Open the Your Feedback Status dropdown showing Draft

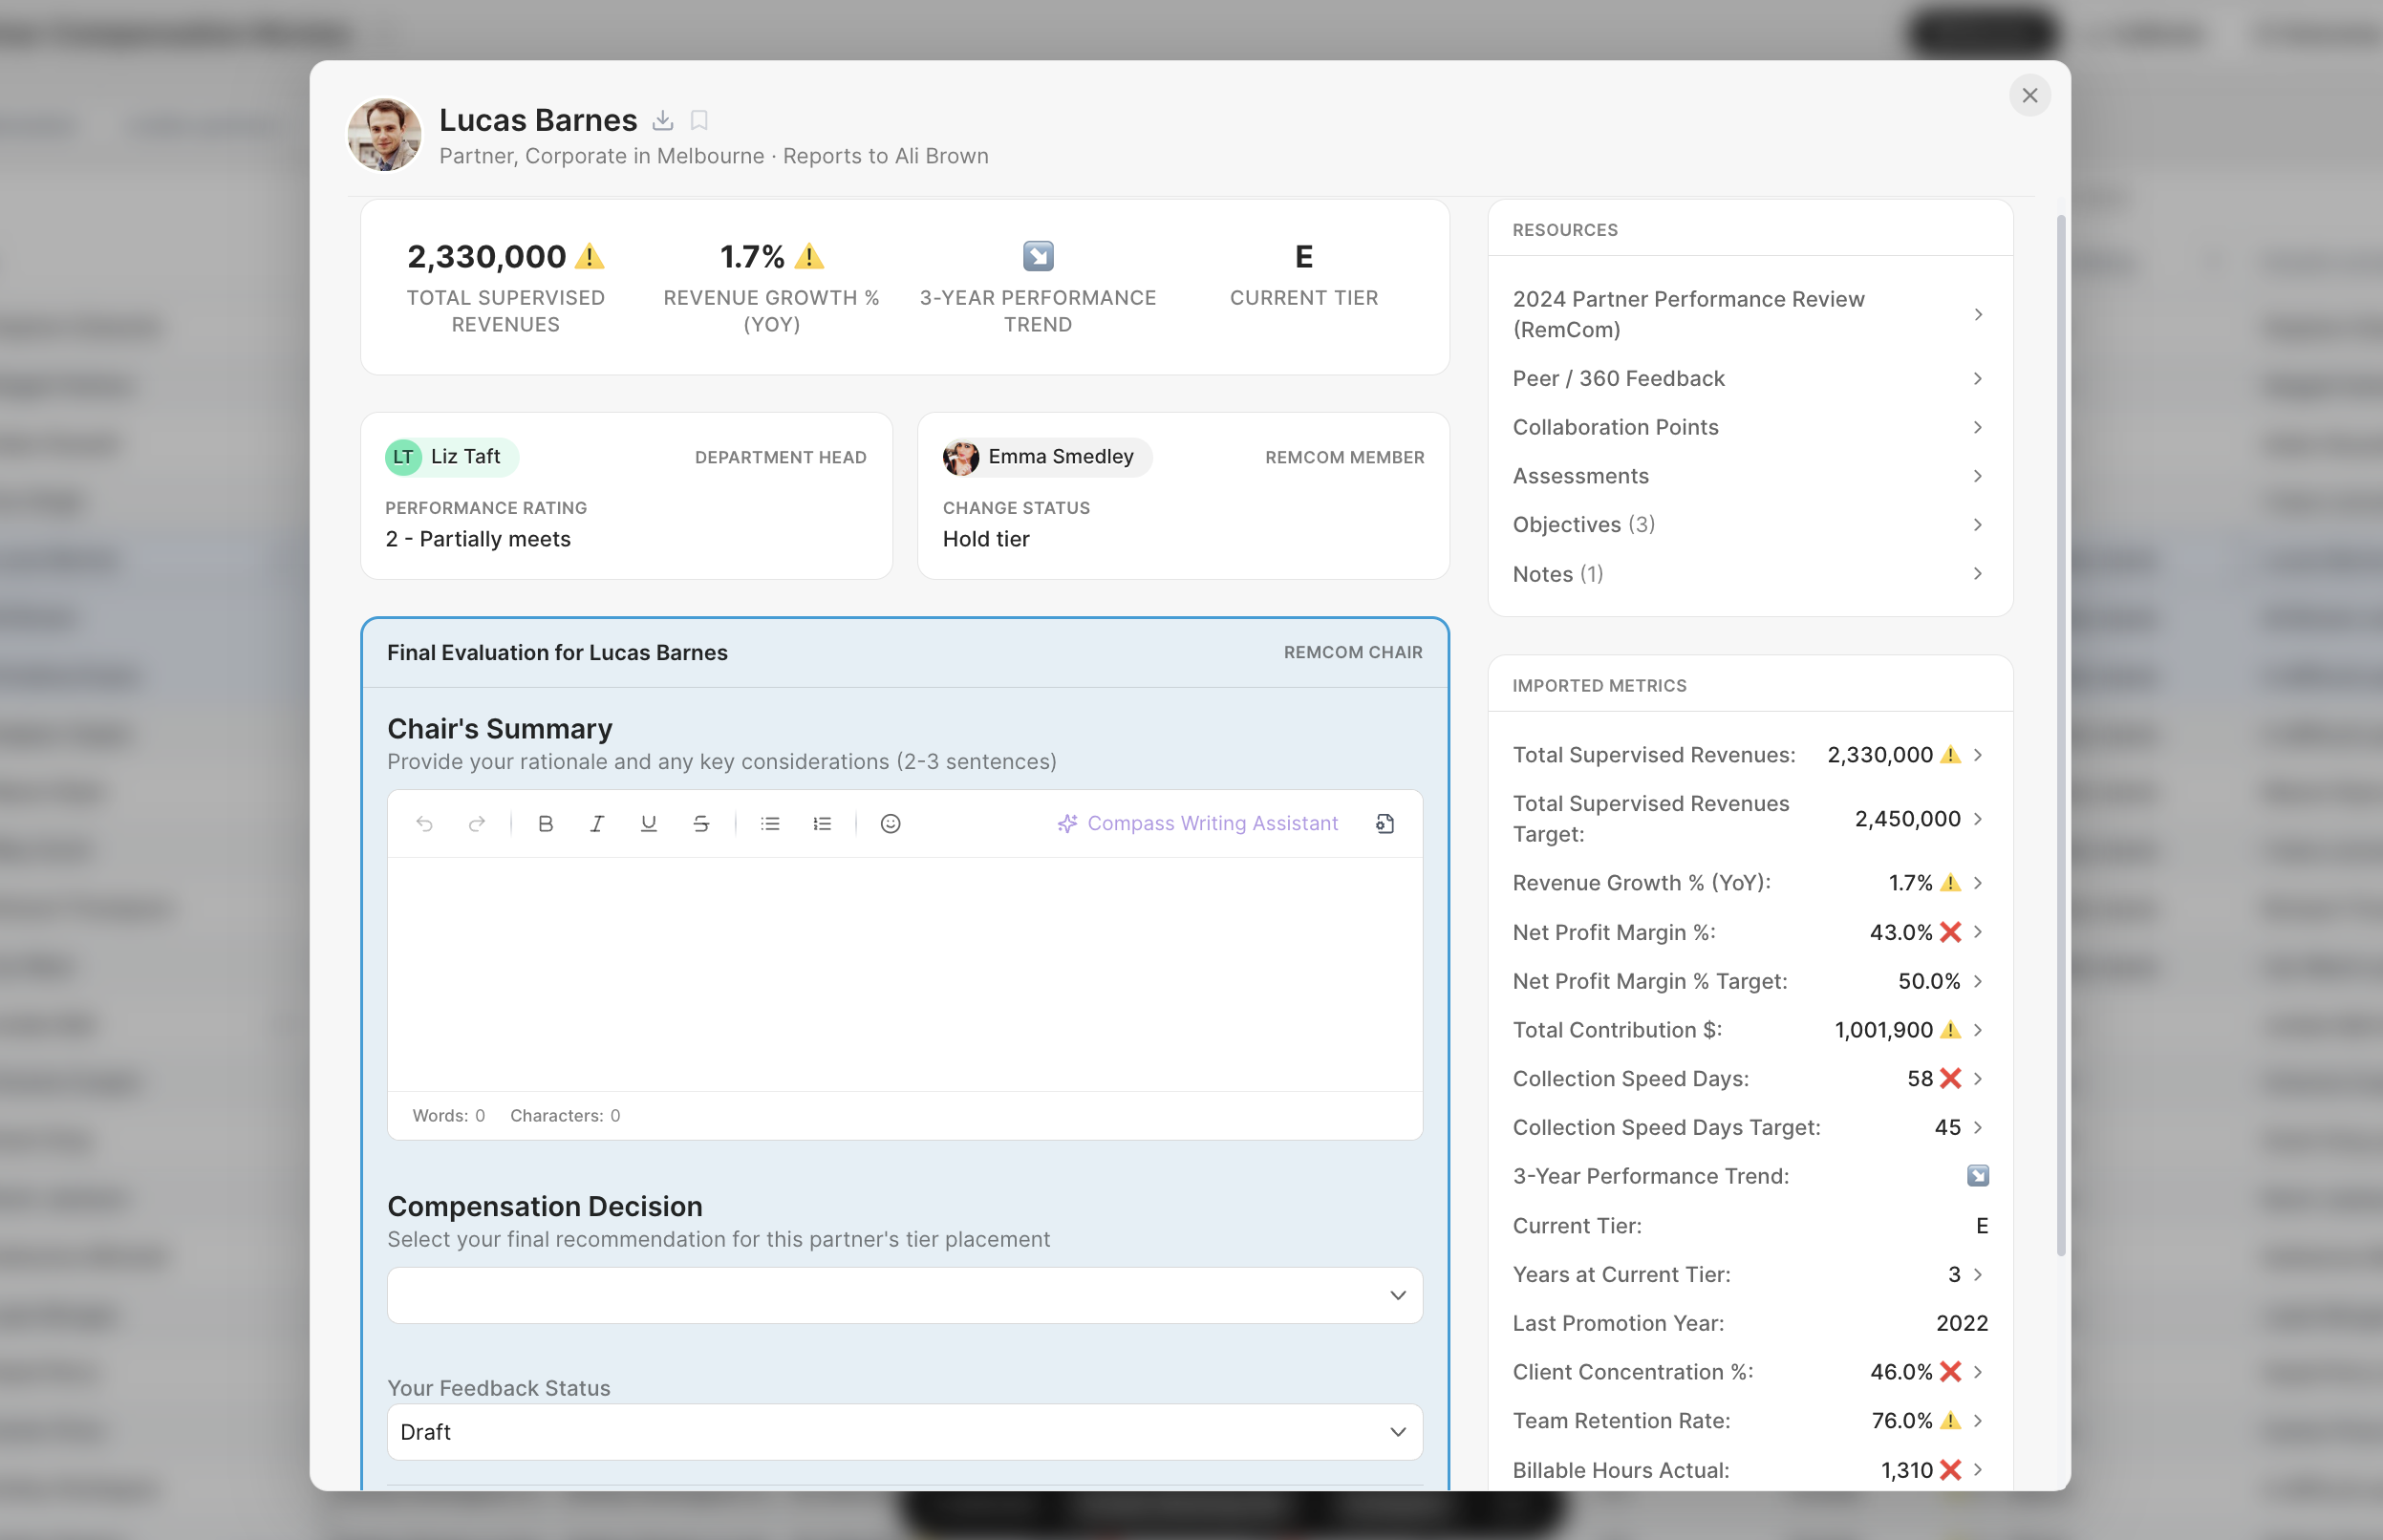pyautogui.click(x=904, y=1431)
